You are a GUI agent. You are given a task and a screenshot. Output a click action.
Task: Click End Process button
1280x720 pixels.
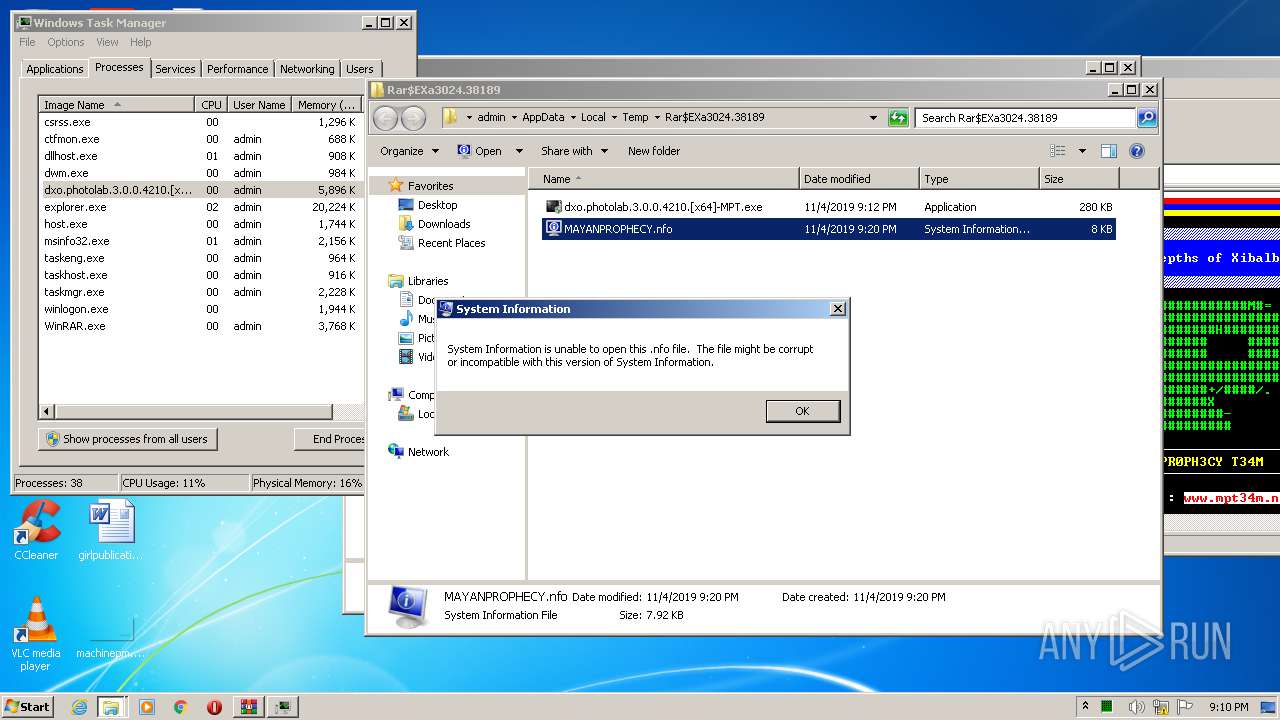[330, 439]
